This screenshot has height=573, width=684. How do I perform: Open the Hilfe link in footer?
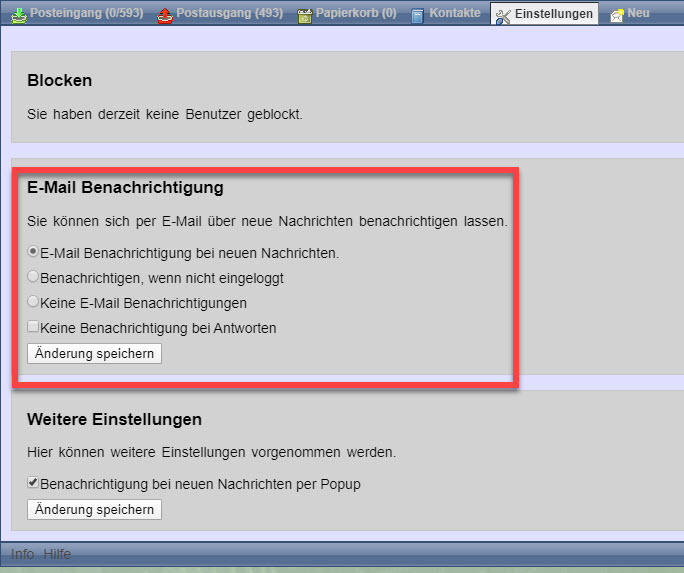pos(57,554)
